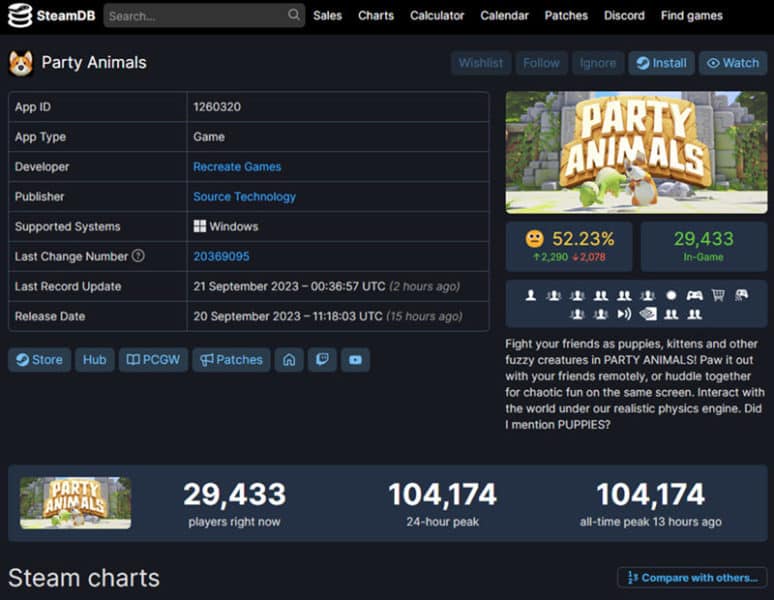
Task: Click the 29,433 players right now figure
Action: coord(234,494)
